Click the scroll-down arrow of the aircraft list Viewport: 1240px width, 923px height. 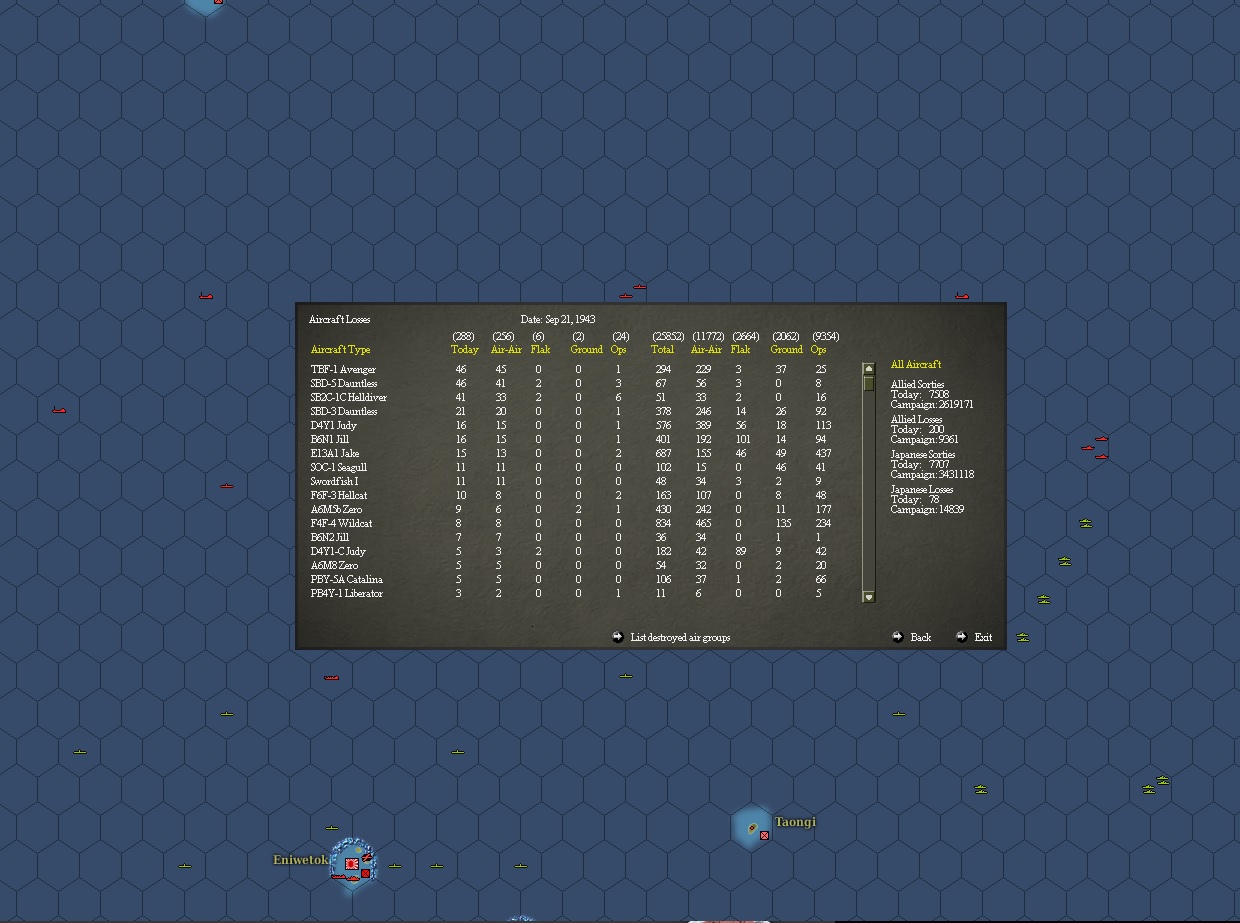(869, 597)
